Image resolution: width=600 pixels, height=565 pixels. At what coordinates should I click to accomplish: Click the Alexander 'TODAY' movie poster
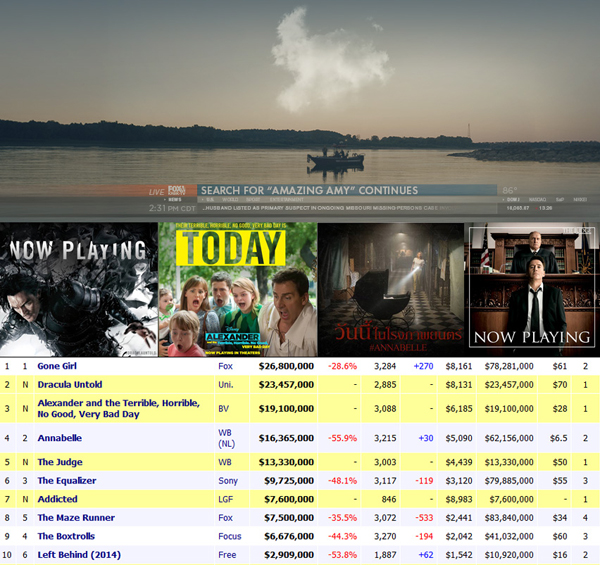click(x=238, y=289)
